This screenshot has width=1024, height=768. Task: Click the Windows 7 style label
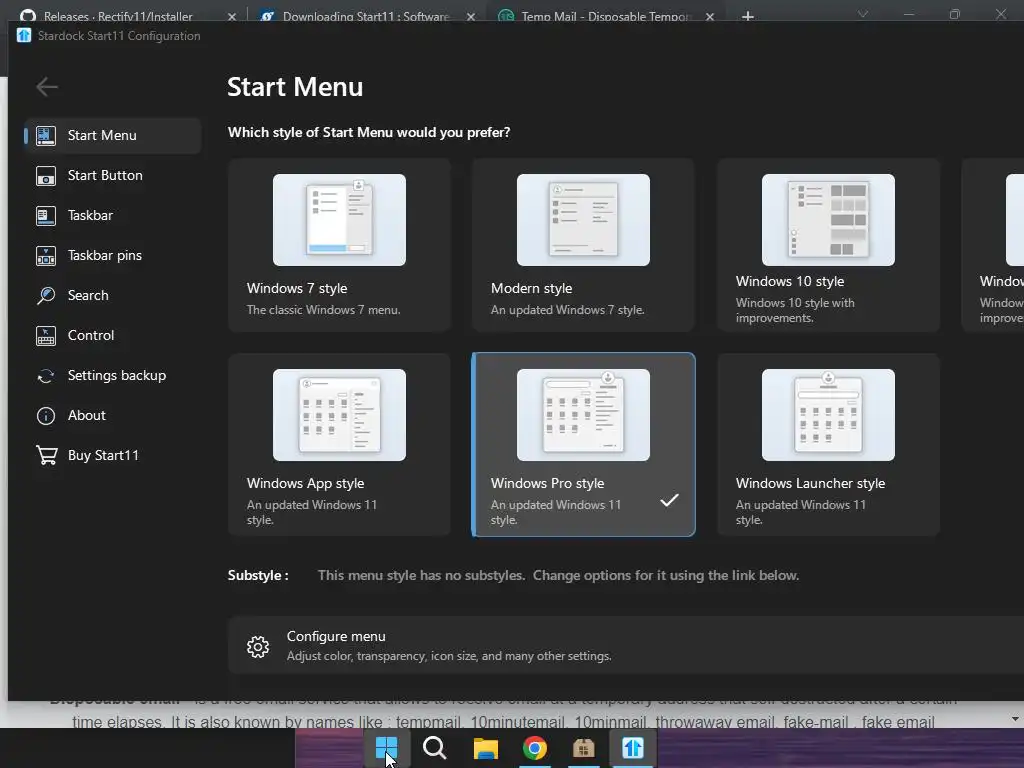tap(297, 288)
